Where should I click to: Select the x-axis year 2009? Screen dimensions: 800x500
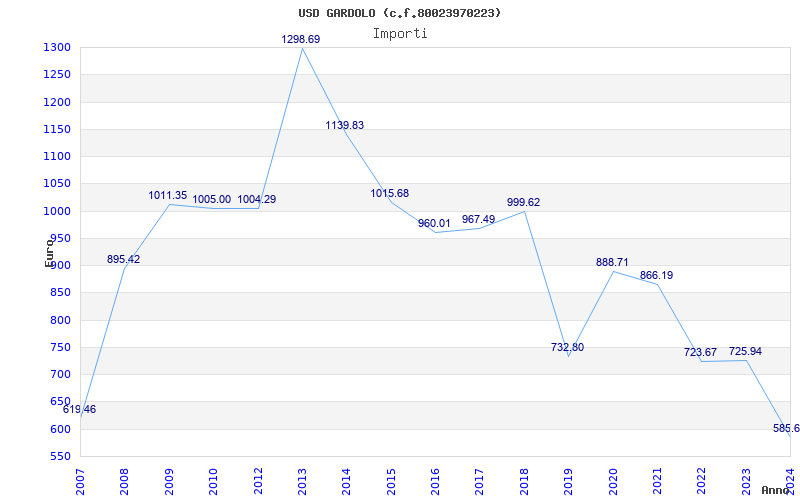point(169,482)
